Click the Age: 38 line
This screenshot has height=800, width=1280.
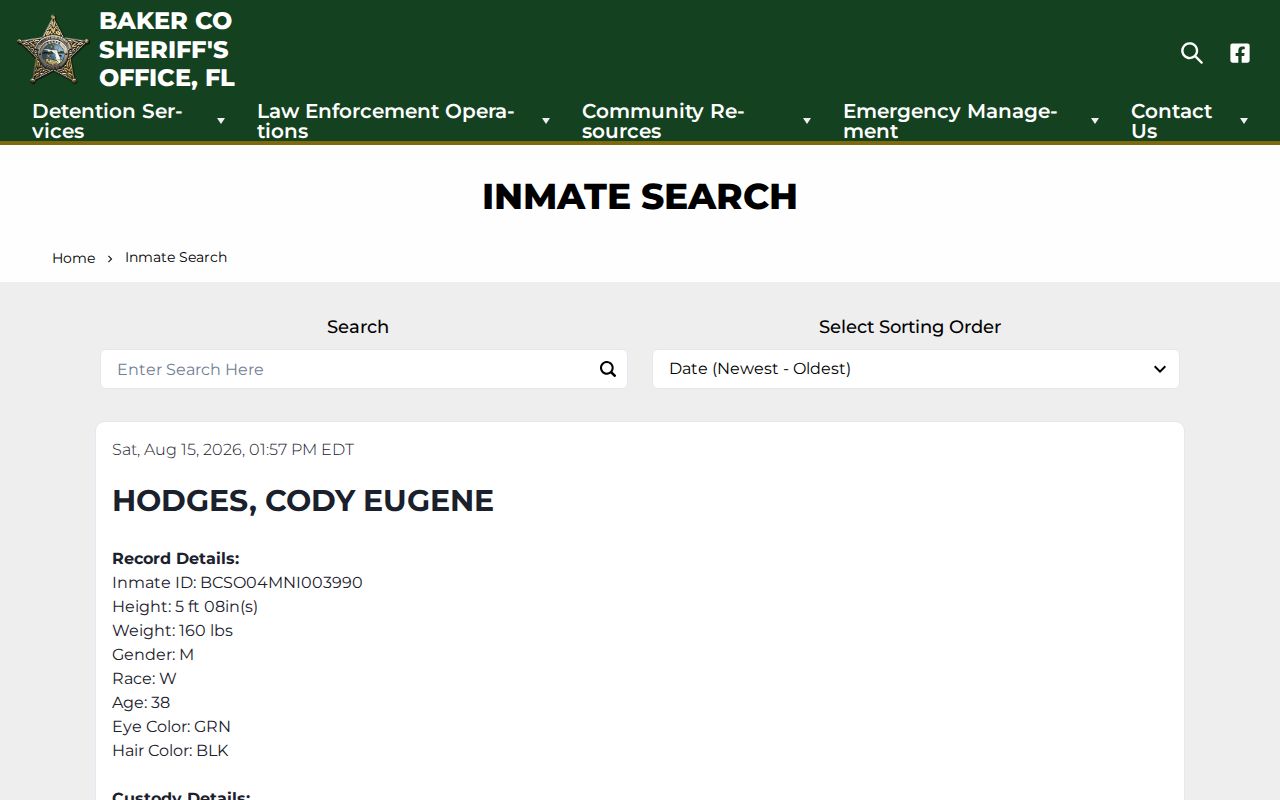click(141, 703)
